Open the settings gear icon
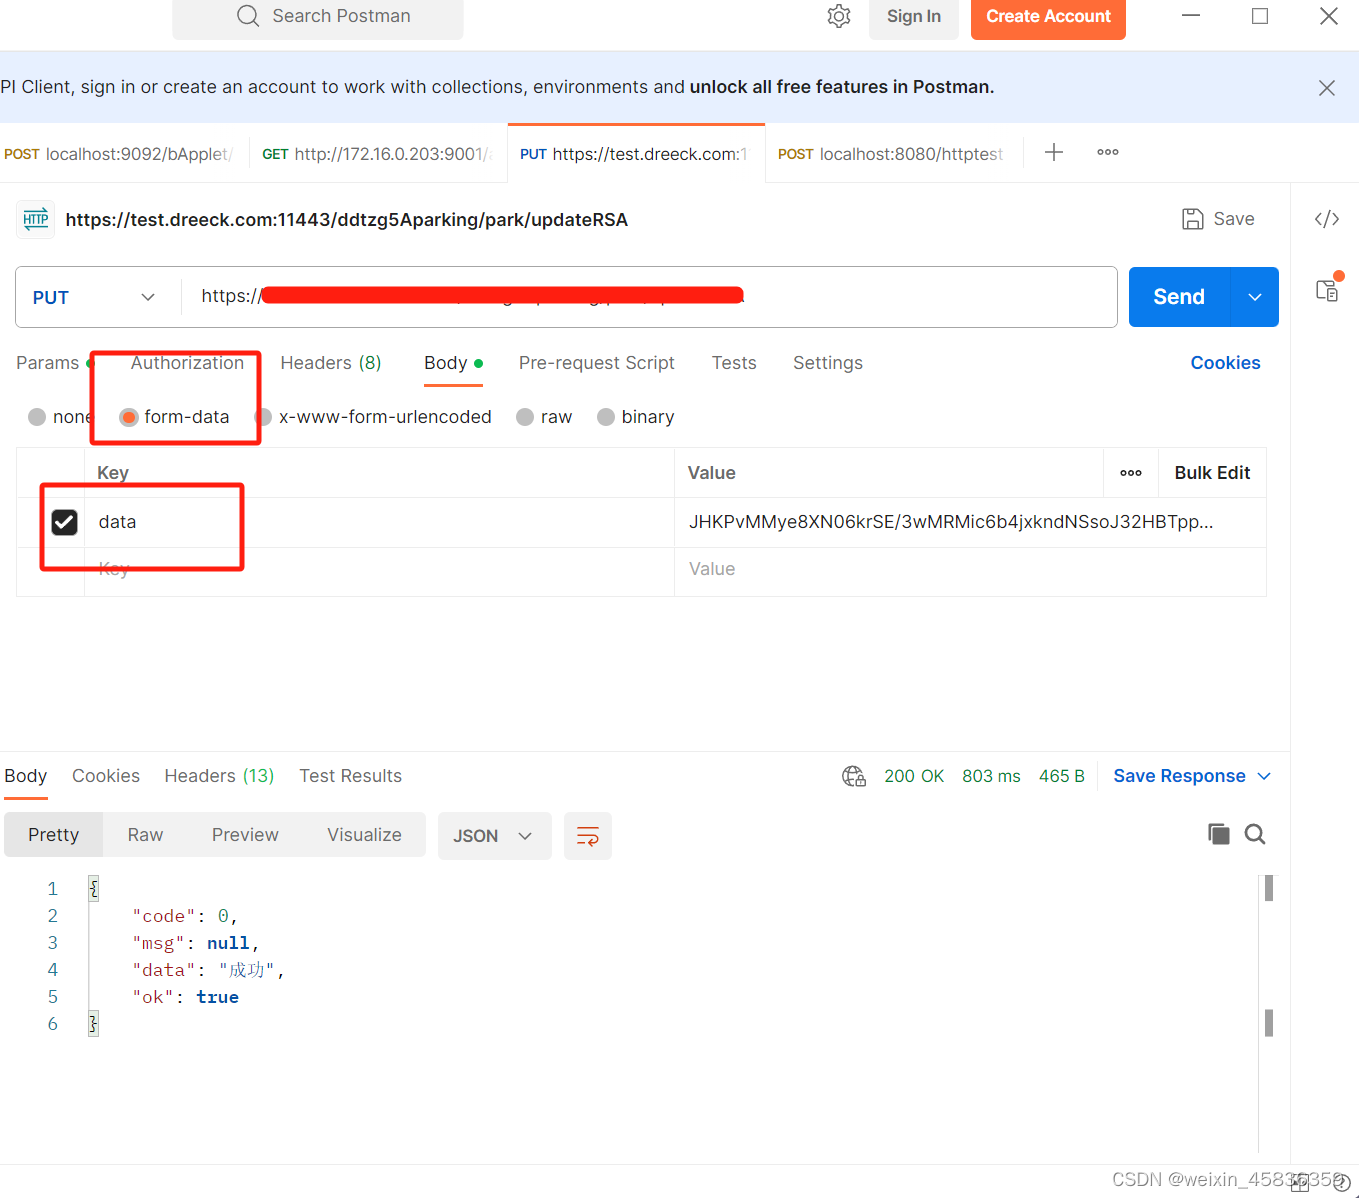The height and width of the screenshot is (1198, 1359). click(839, 16)
